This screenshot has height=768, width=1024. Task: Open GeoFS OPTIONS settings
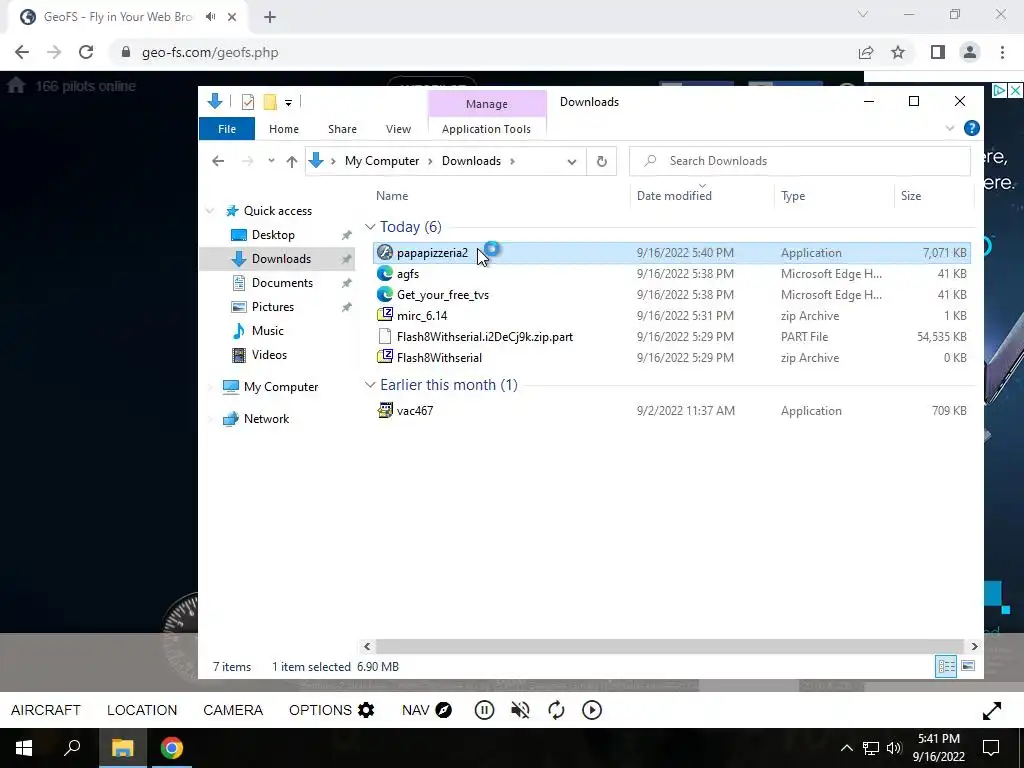[332, 710]
